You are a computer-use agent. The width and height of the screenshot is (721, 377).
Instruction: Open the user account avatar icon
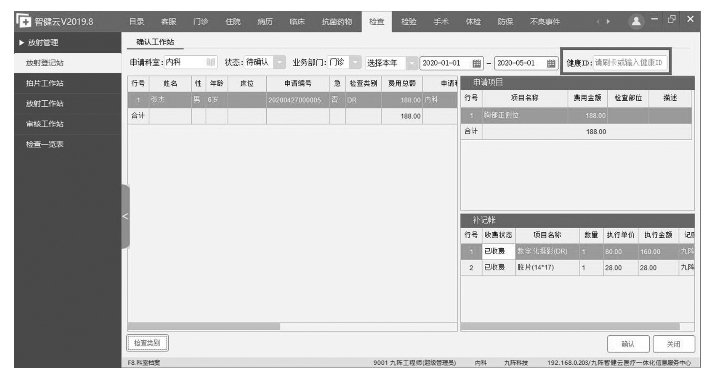coord(636,21)
